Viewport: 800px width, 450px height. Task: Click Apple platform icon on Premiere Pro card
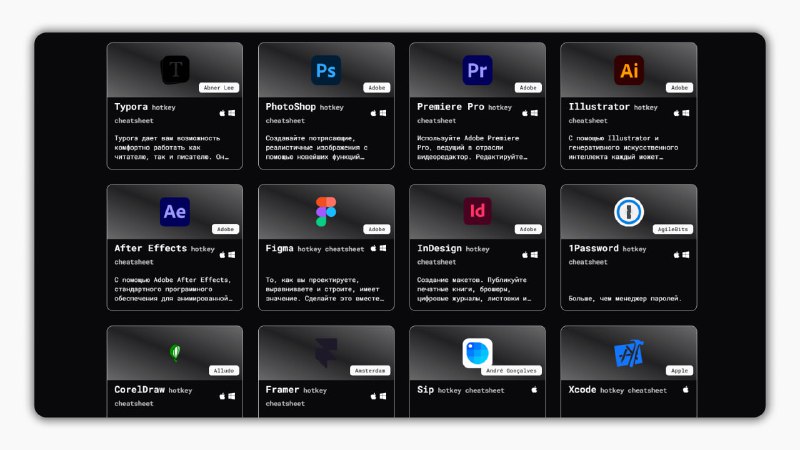pyautogui.click(x=524, y=113)
